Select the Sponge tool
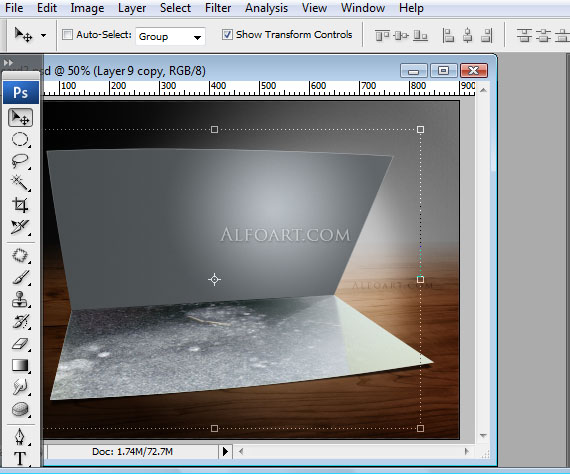The image size is (570, 474). [x=20, y=409]
